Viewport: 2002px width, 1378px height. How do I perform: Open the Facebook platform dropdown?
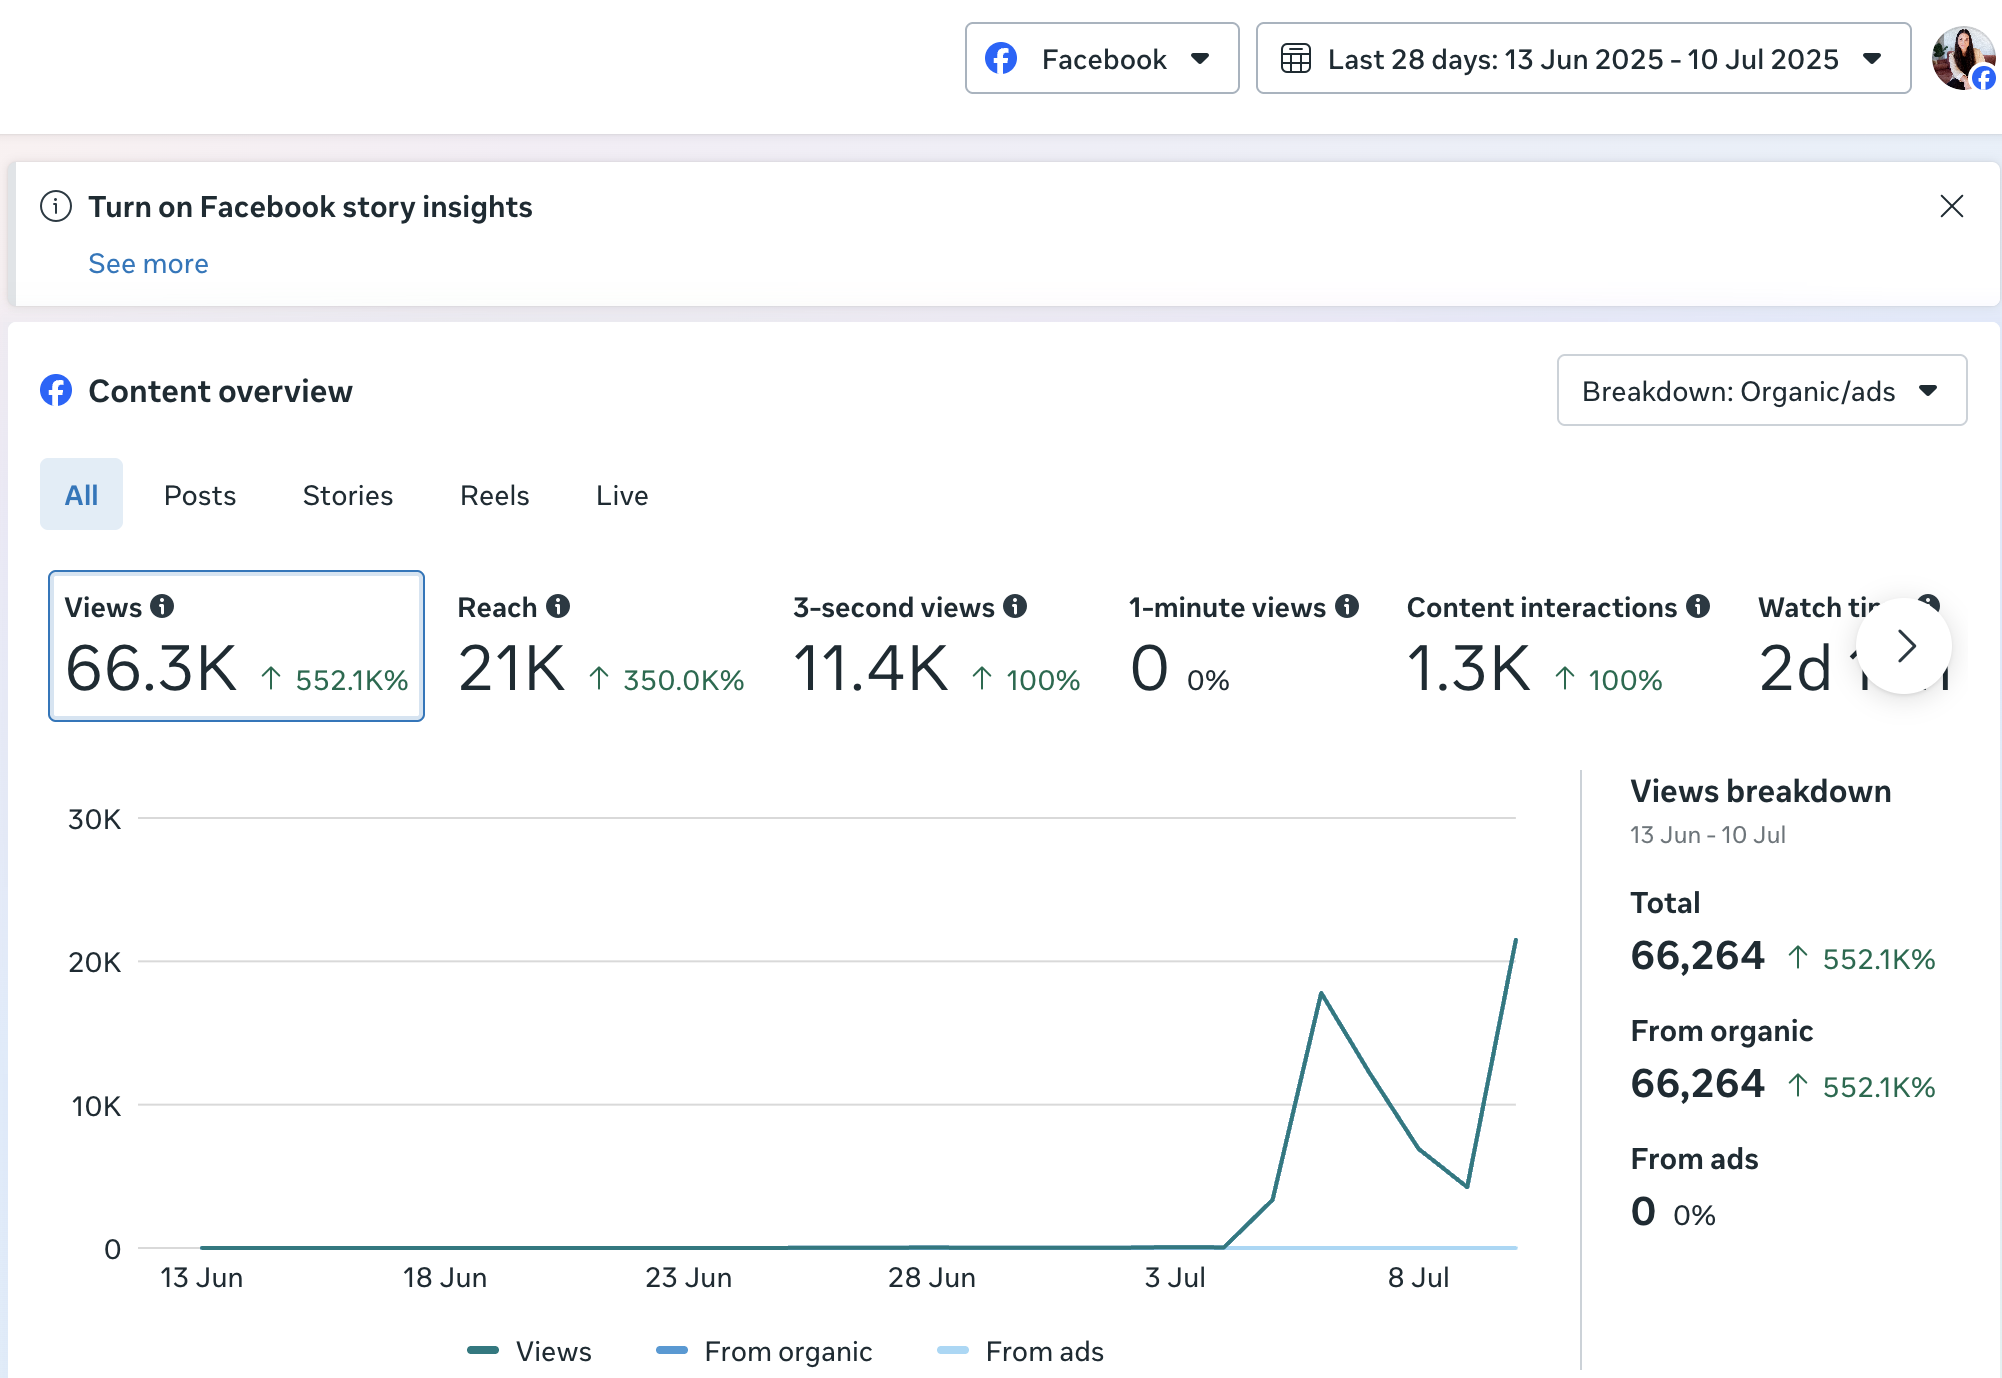[1101, 59]
